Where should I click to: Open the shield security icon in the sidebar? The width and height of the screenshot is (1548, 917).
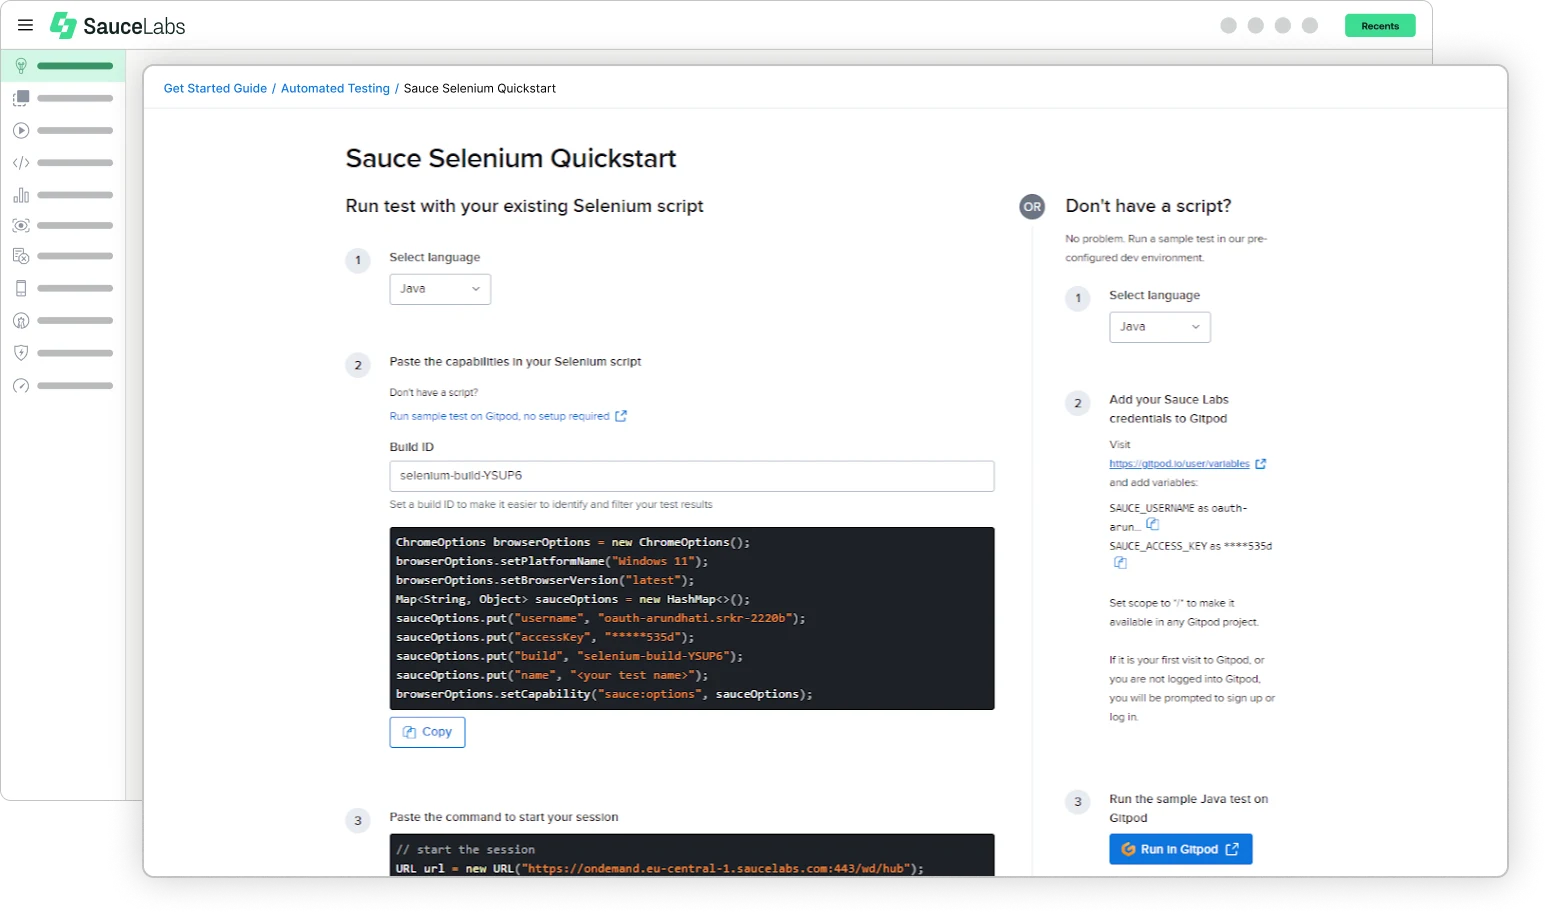click(x=21, y=352)
